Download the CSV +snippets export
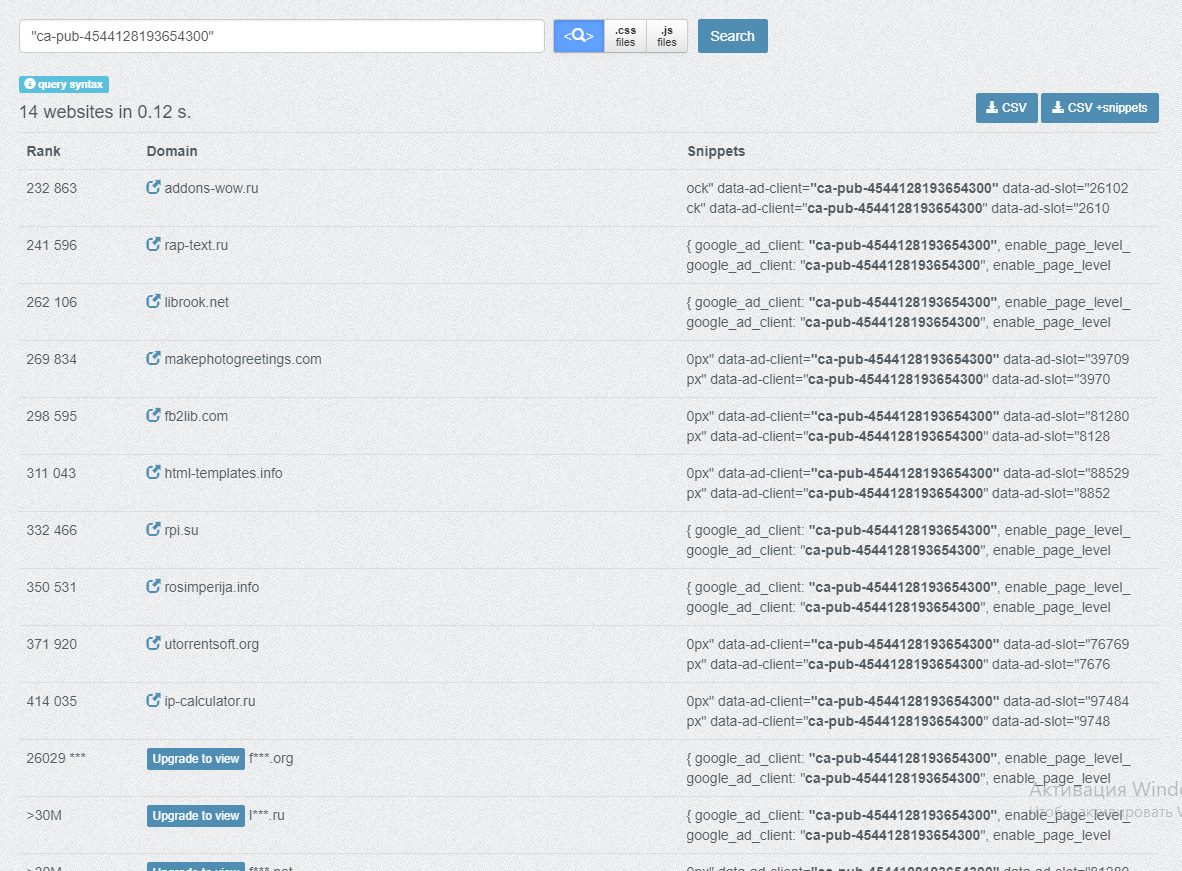 (1099, 108)
